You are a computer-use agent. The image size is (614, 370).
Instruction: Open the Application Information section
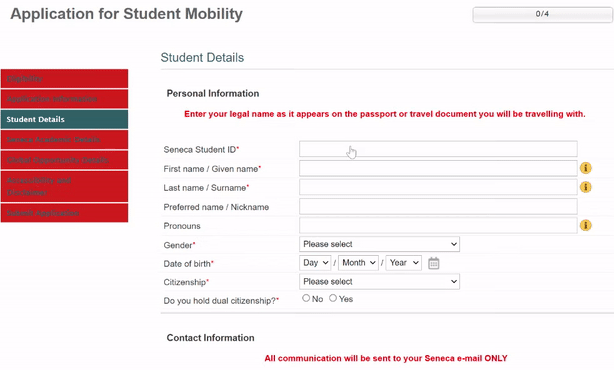[64, 99]
